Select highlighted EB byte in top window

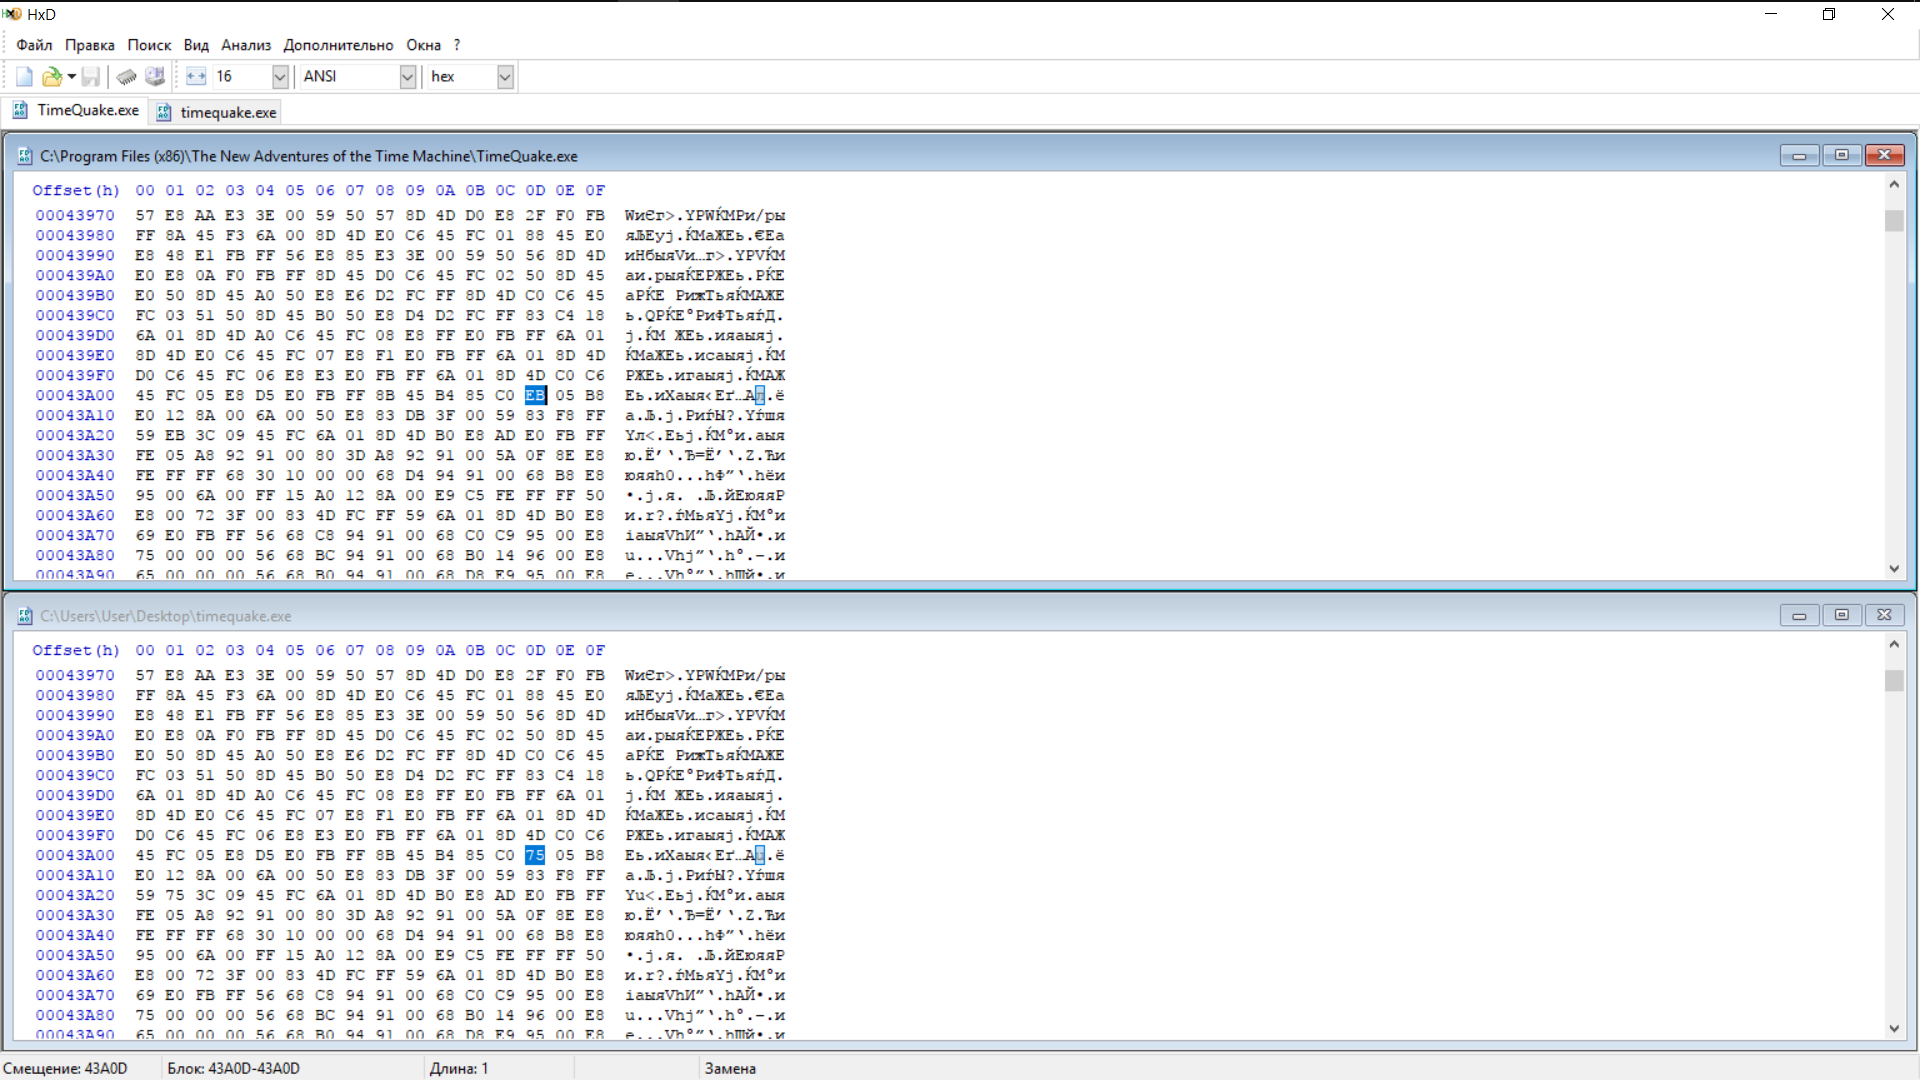click(x=535, y=395)
